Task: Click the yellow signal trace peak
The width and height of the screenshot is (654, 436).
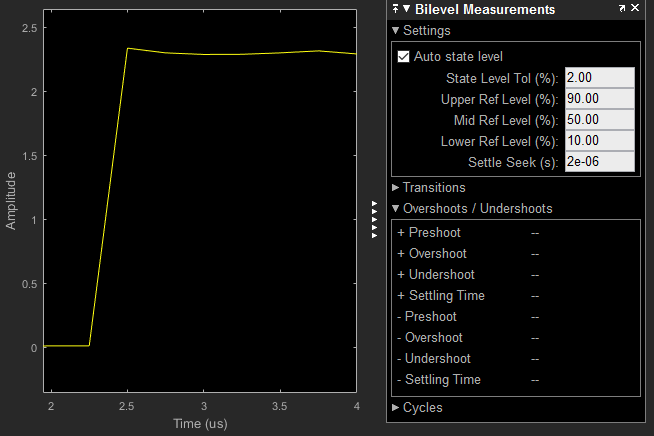Action: pyautogui.click(x=128, y=48)
